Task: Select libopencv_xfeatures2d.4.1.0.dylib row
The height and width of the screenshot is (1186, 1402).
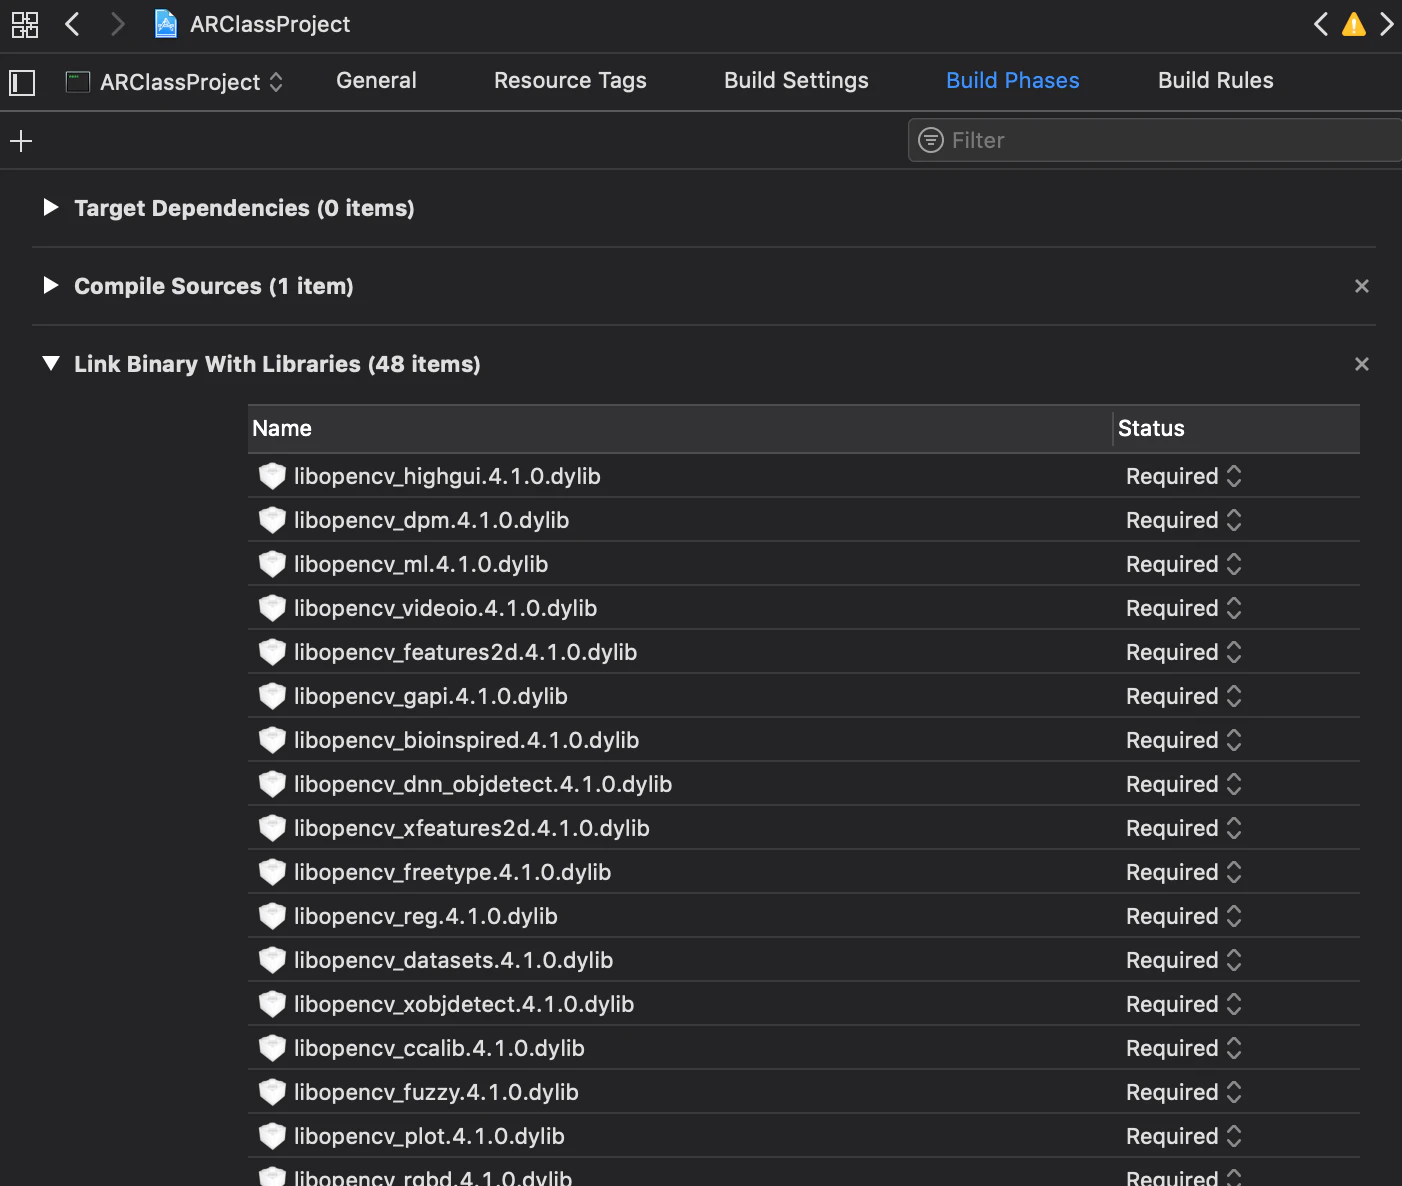Action: pyautogui.click(x=804, y=828)
